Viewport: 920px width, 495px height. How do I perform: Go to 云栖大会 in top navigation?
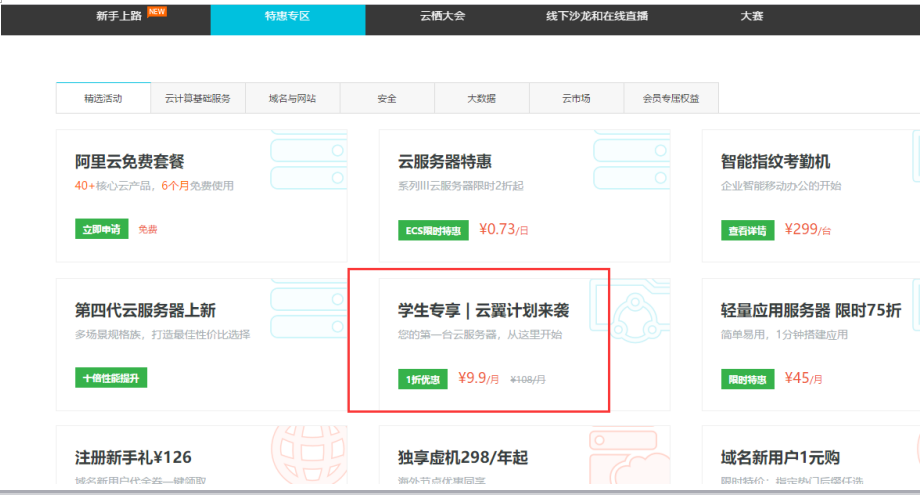click(442, 16)
